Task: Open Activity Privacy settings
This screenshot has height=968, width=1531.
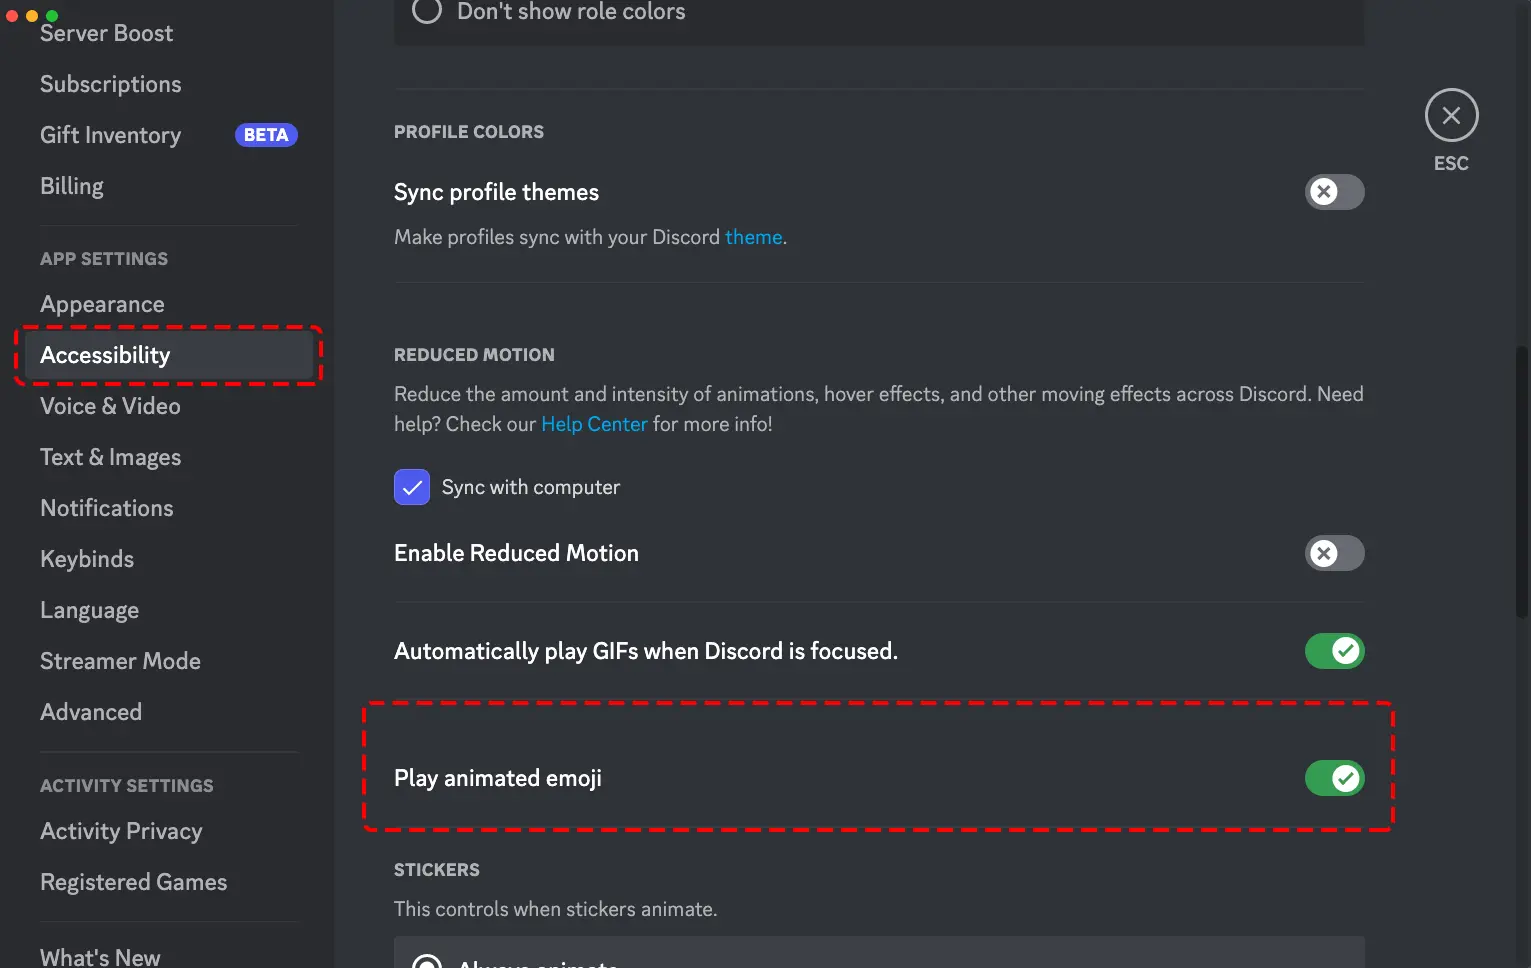Action: (121, 831)
